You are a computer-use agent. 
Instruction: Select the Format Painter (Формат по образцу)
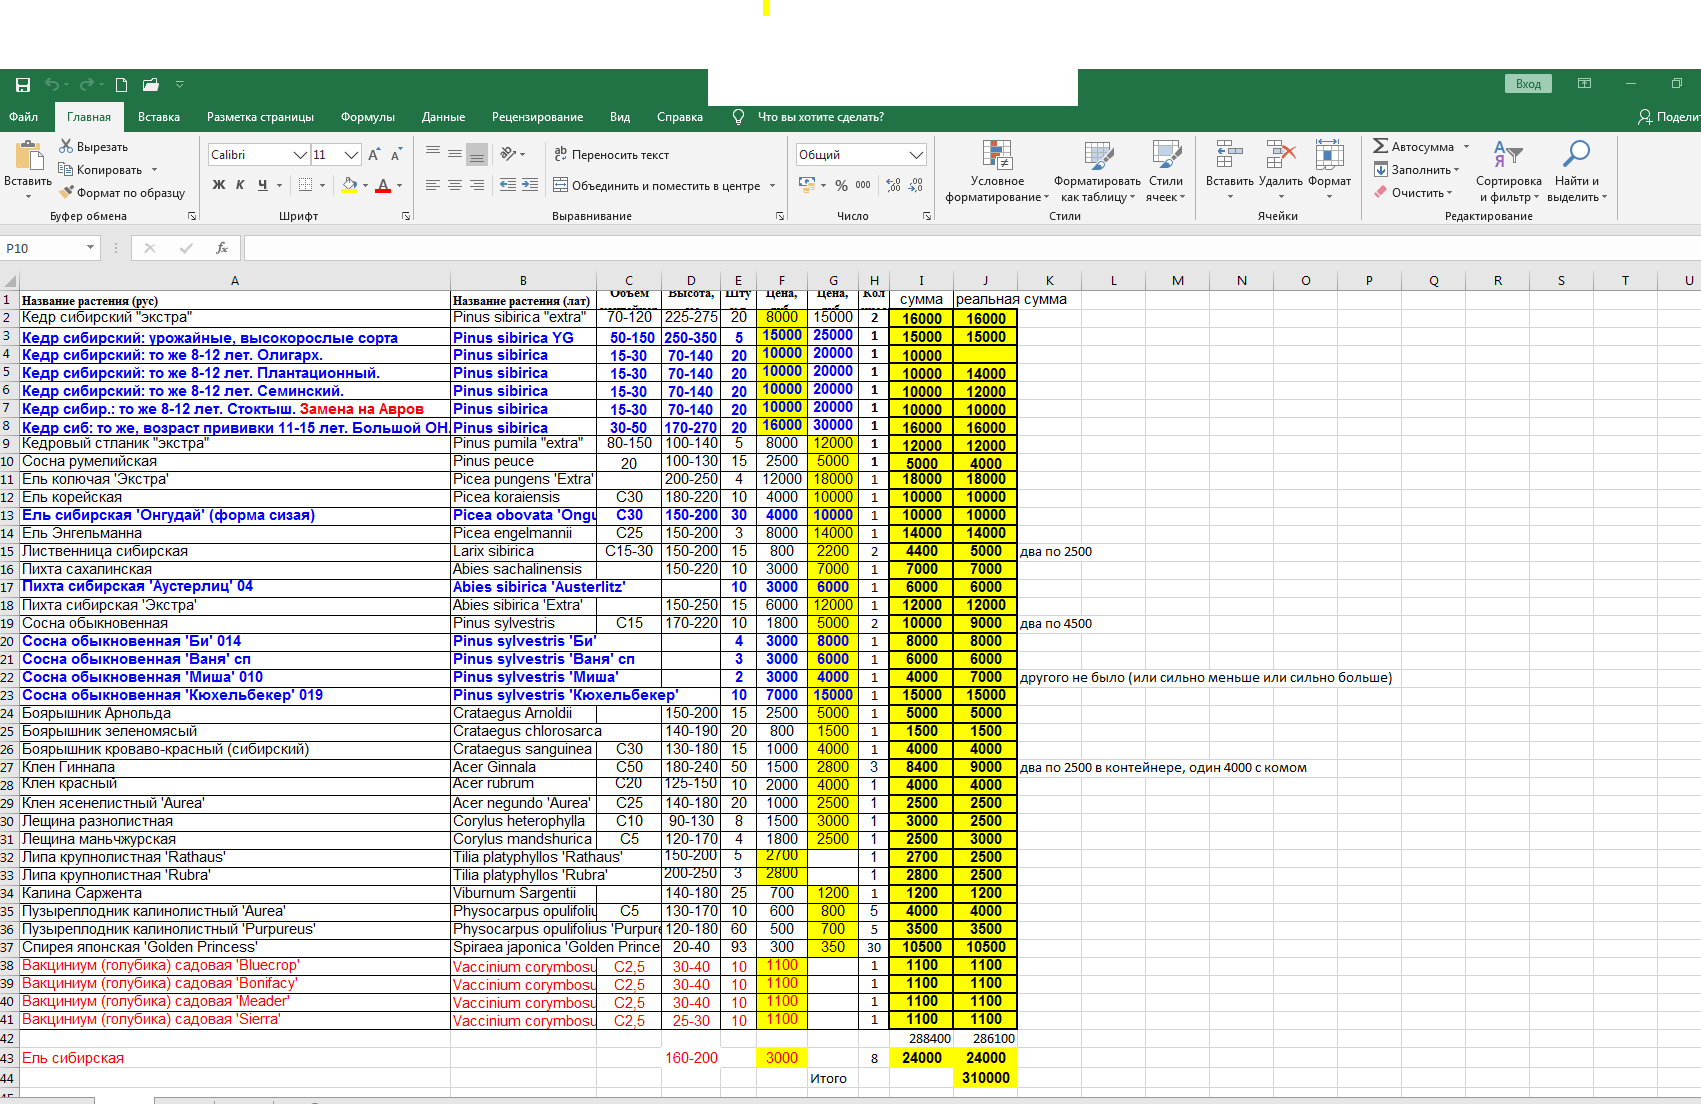point(121,193)
